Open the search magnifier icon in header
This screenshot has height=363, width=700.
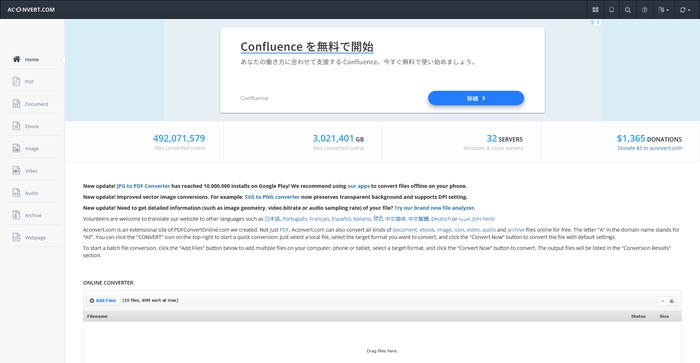coord(628,10)
